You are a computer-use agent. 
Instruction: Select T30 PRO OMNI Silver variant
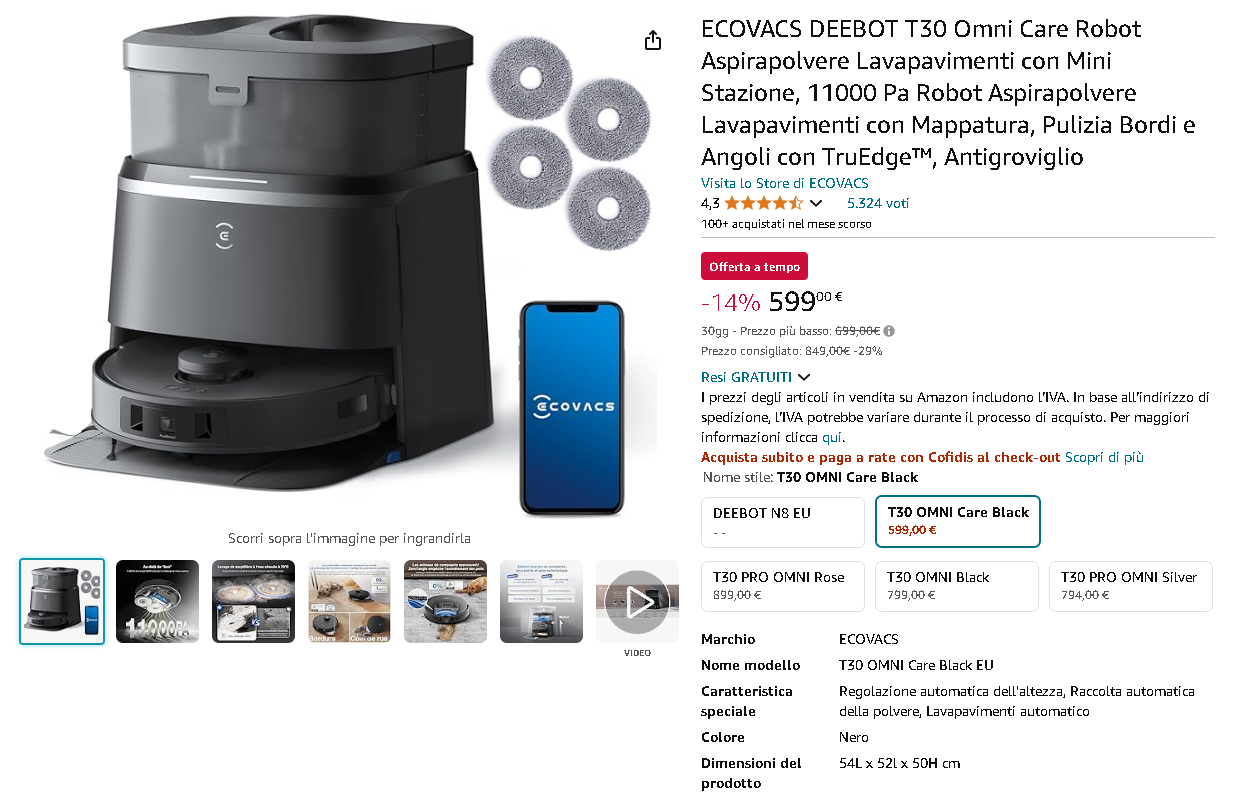[1130, 586]
